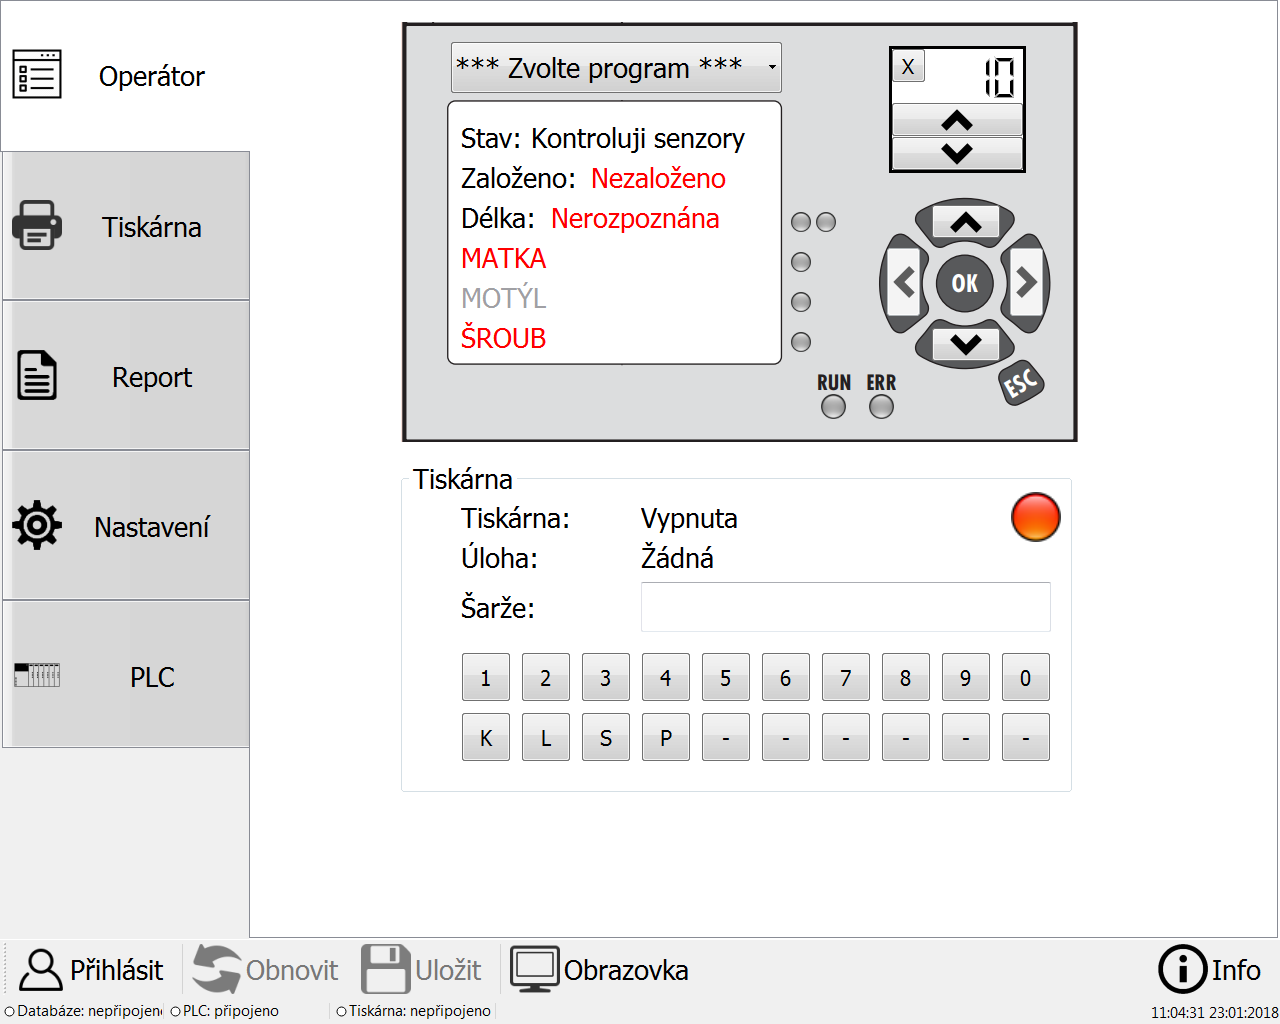This screenshot has height=1024, width=1280.
Task: Click inside the Šarže input field
Action: coord(846,607)
